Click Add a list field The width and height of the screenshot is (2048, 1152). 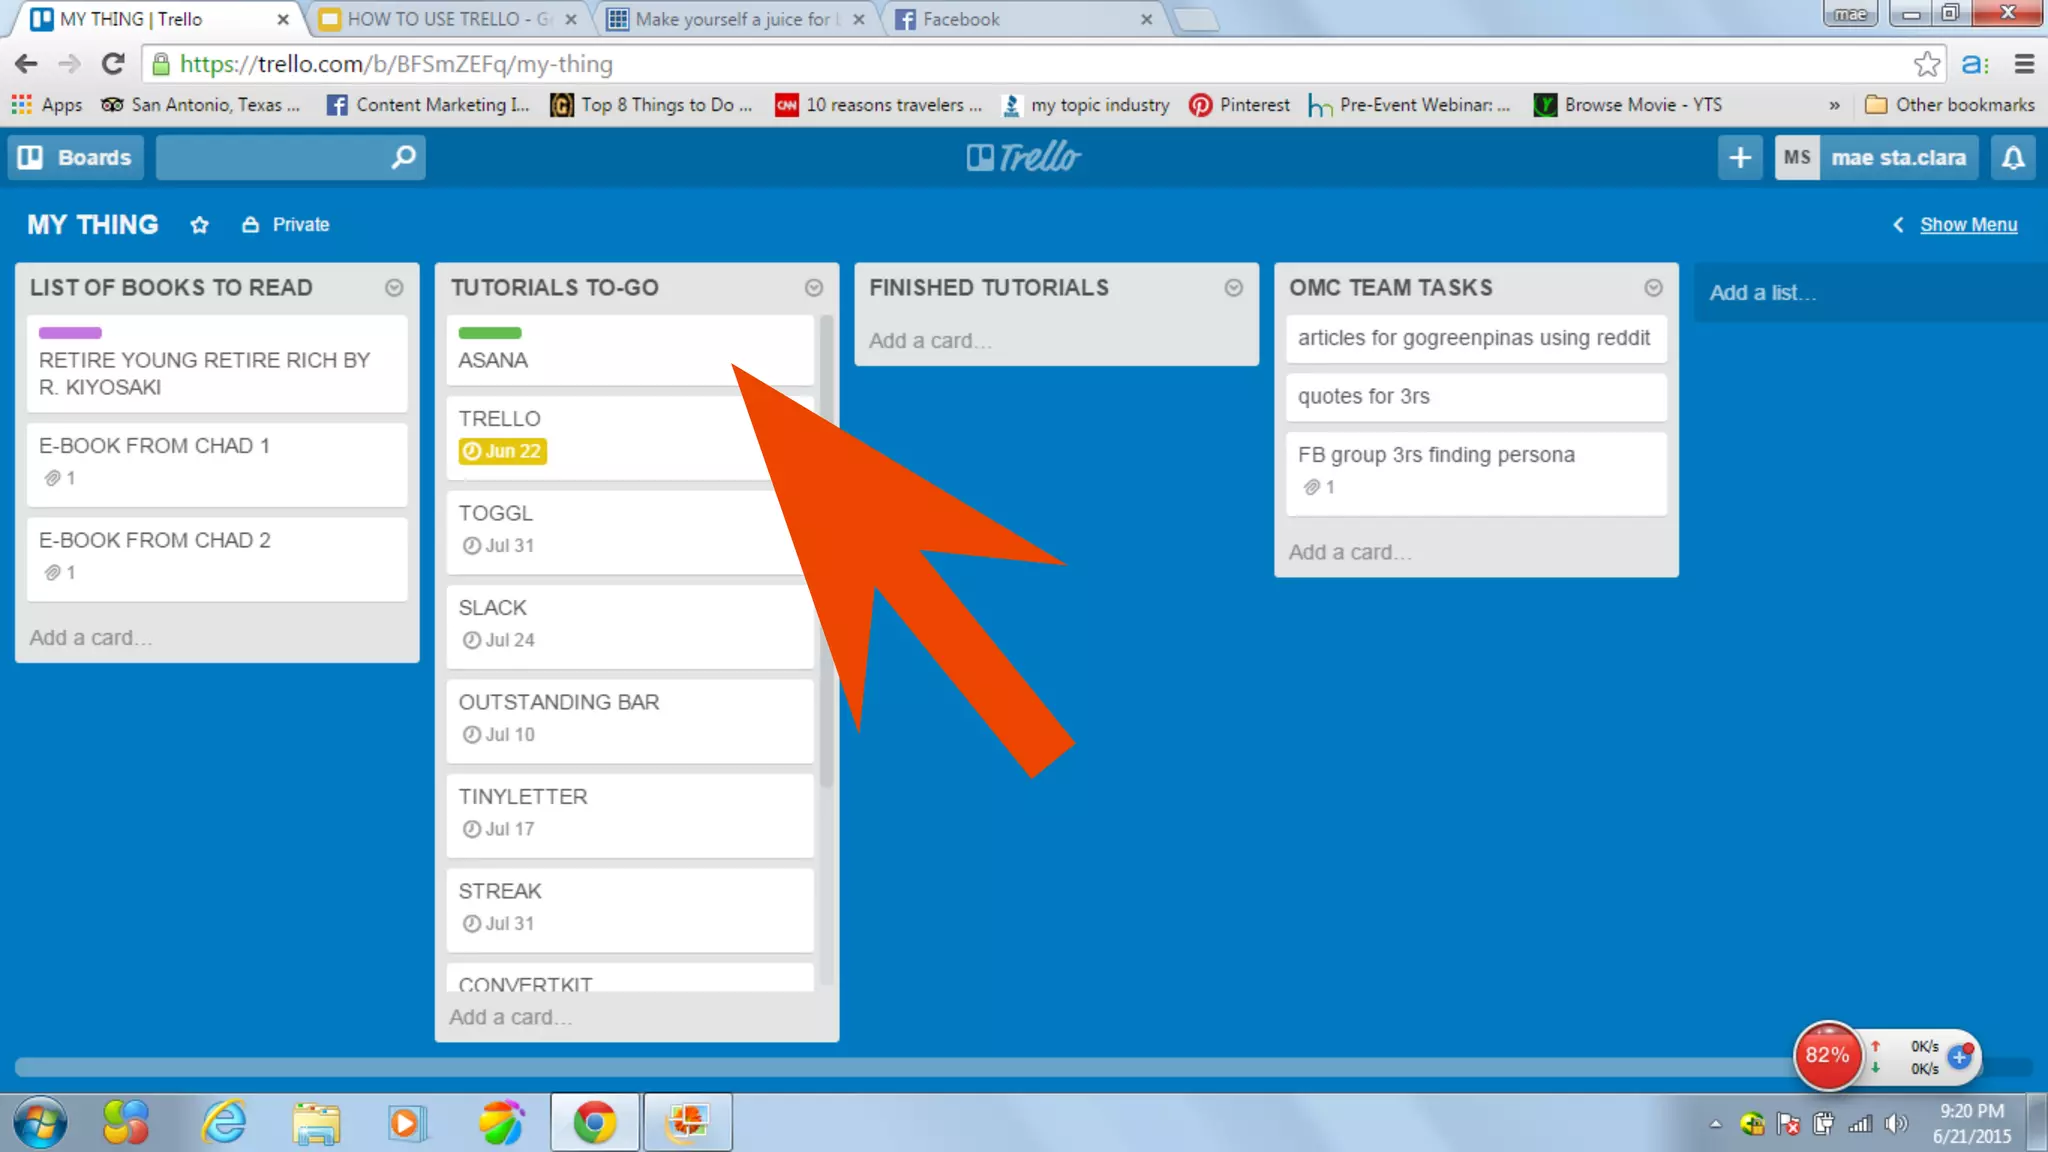pyautogui.click(x=1763, y=293)
